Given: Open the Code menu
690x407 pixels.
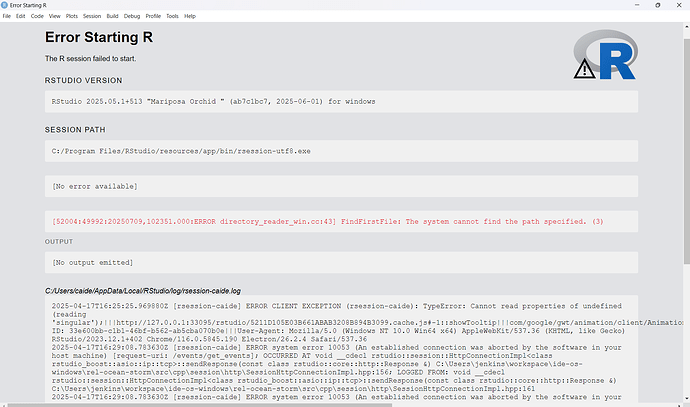Looking at the screenshot, I should tap(37, 16).
